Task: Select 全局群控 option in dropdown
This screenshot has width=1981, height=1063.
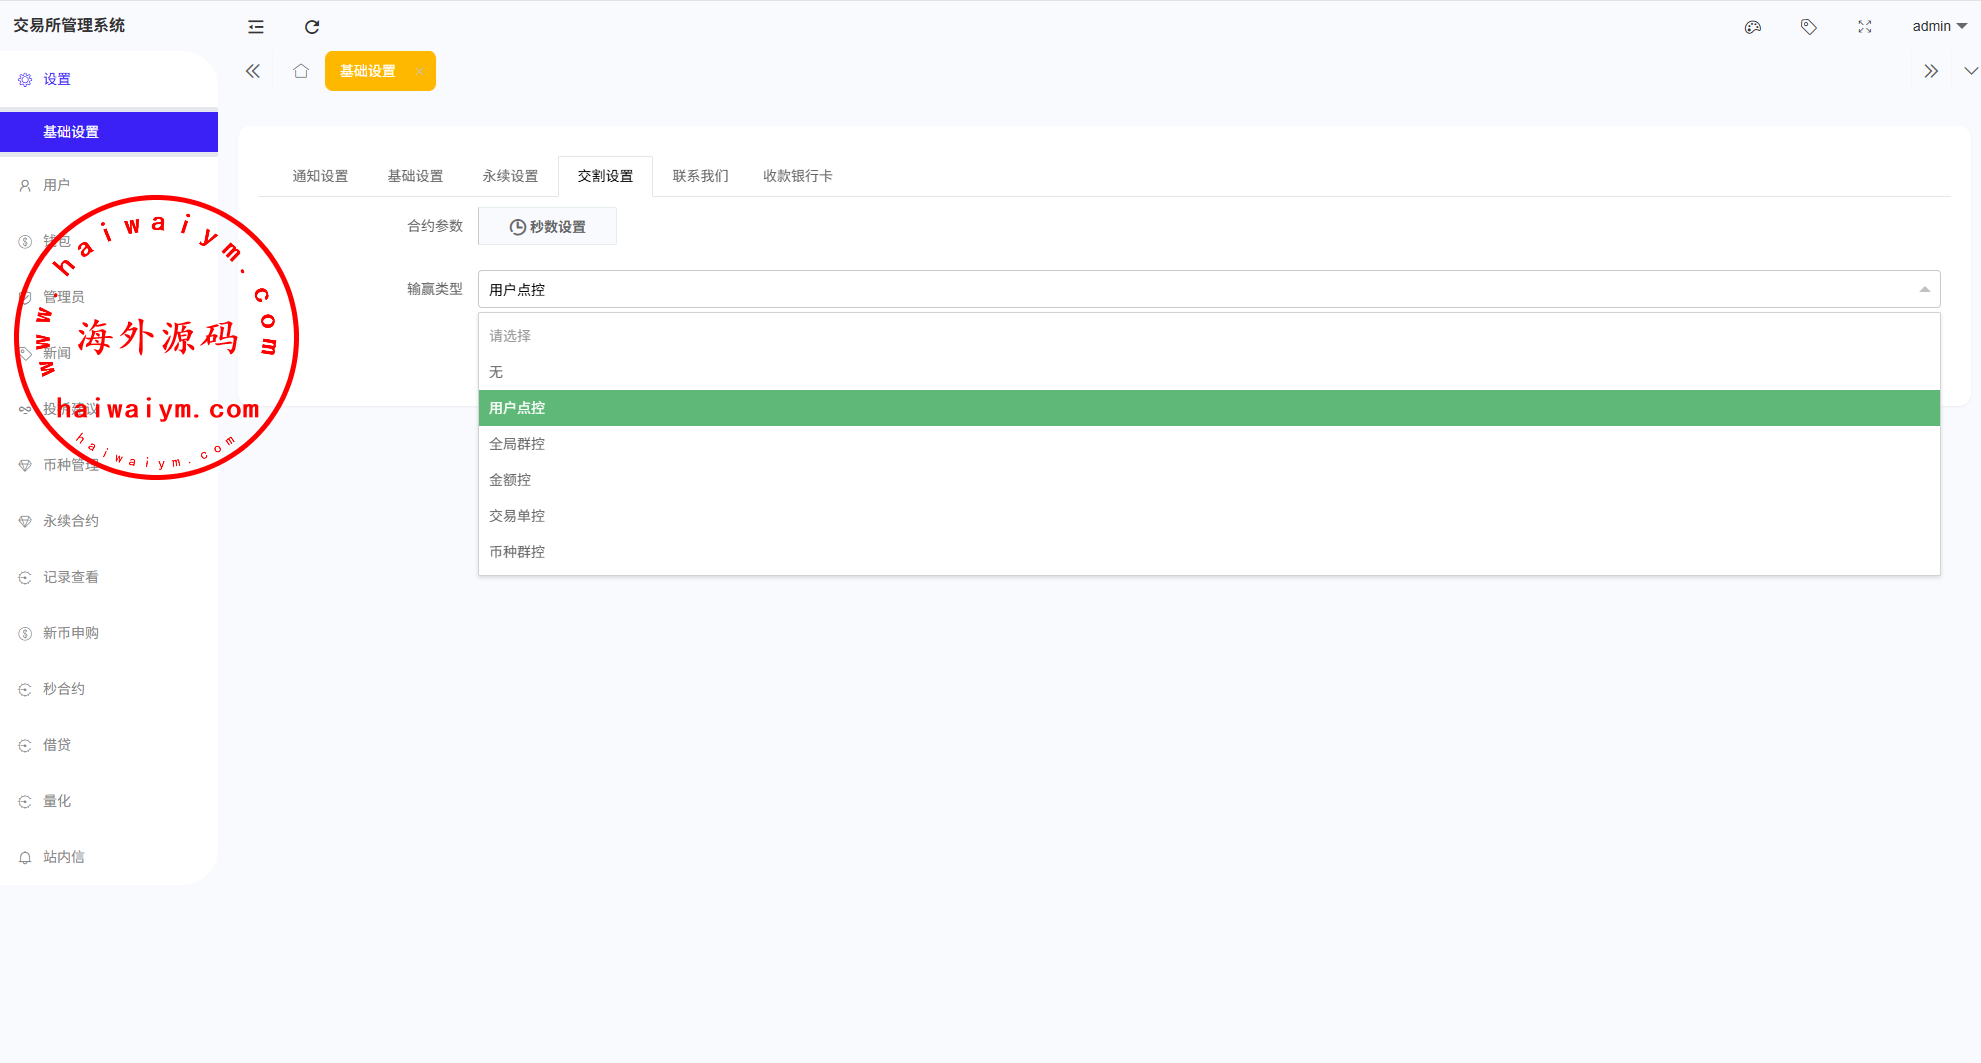Action: [517, 444]
